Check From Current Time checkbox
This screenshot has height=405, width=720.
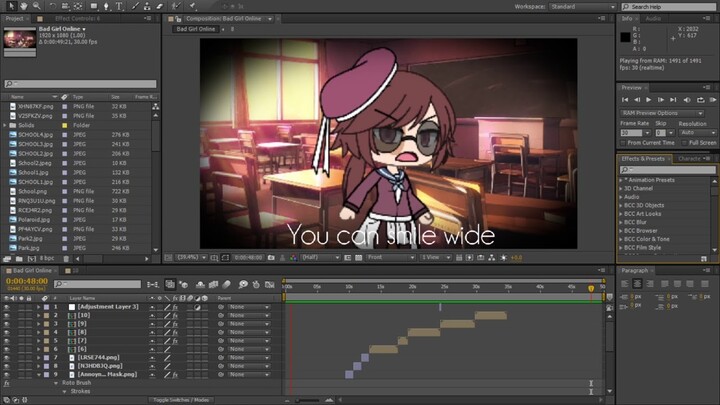(x=623, y=143)
